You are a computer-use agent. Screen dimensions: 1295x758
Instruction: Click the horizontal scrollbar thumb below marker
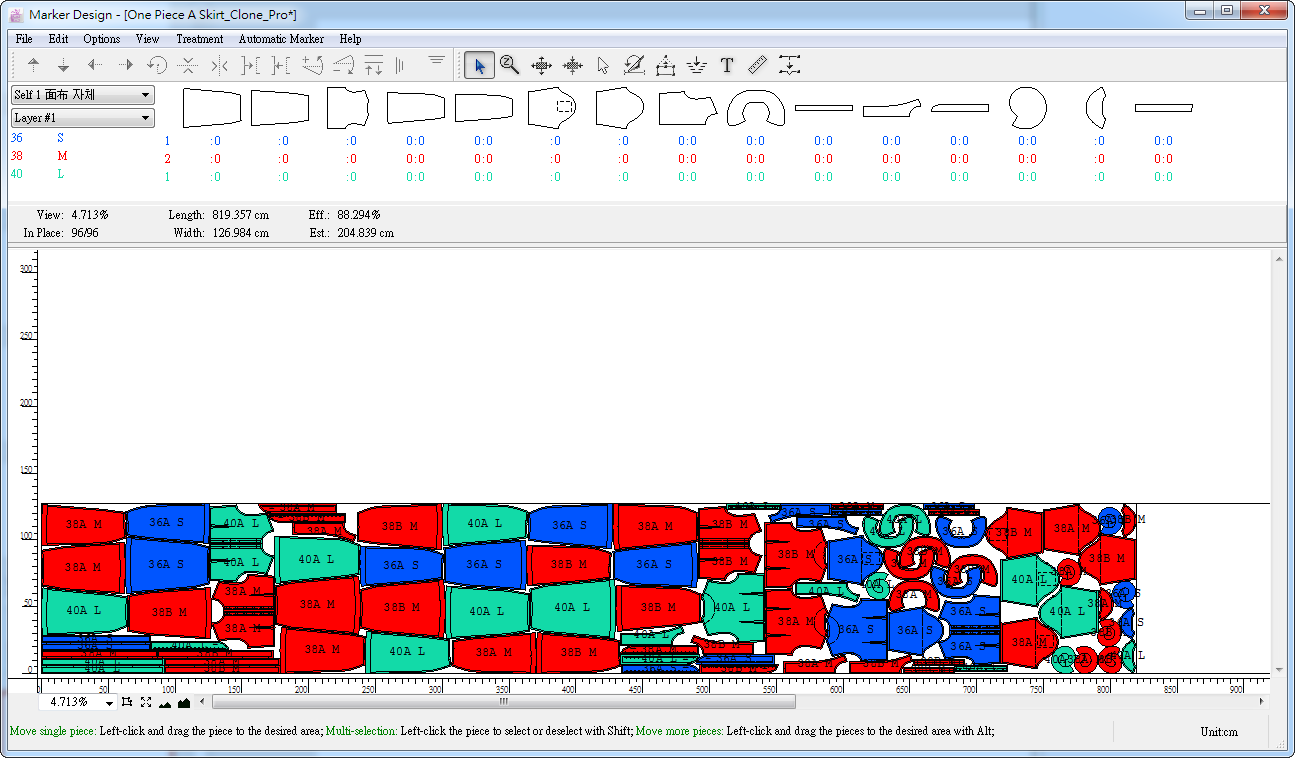coord(503,702)
